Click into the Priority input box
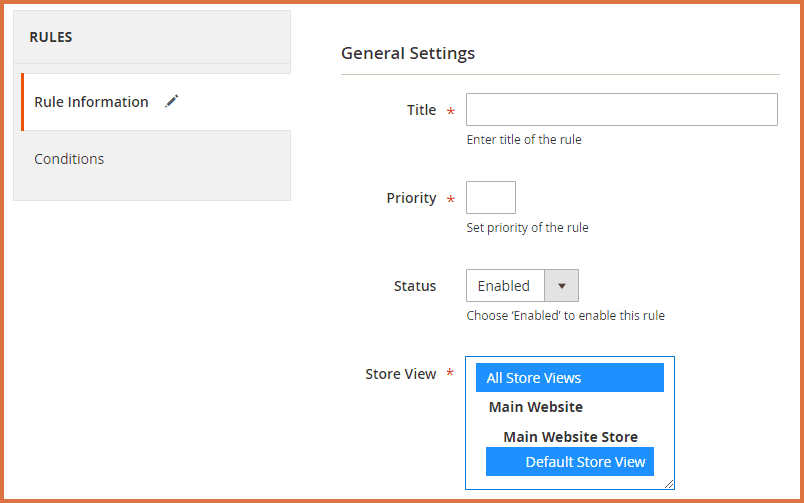This screenshot has width=804, height=503. coord(491,198)
